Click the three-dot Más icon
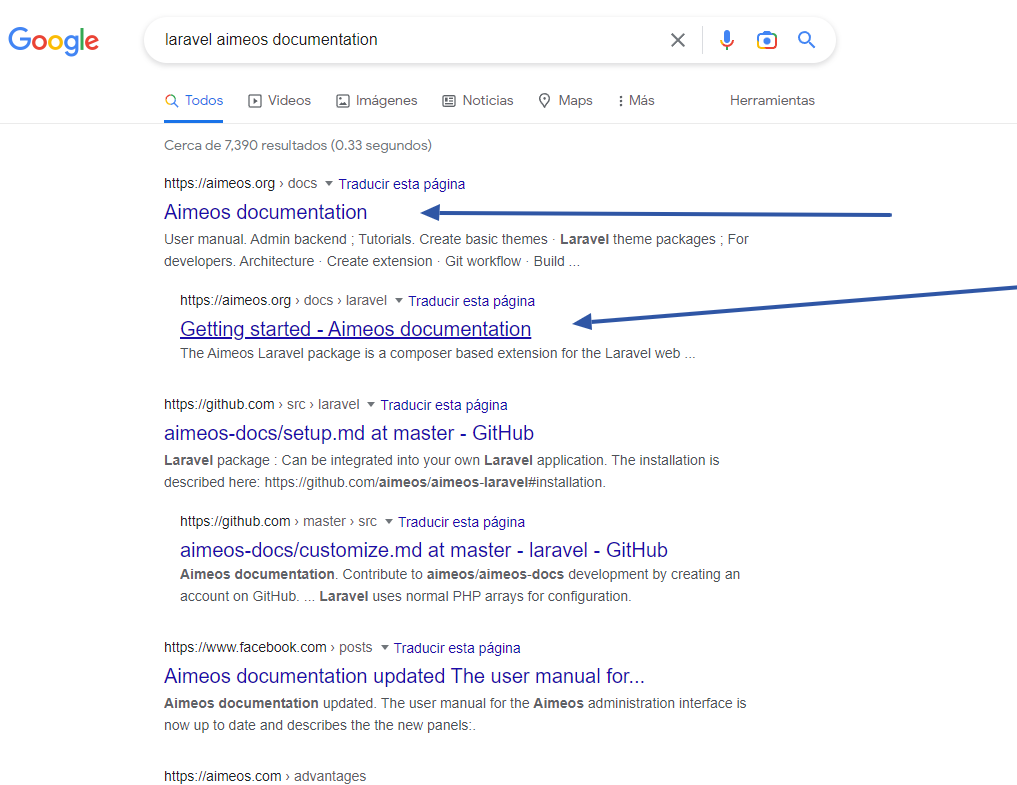The width and height of the screenshot is (1017, 785). [621, 101]
